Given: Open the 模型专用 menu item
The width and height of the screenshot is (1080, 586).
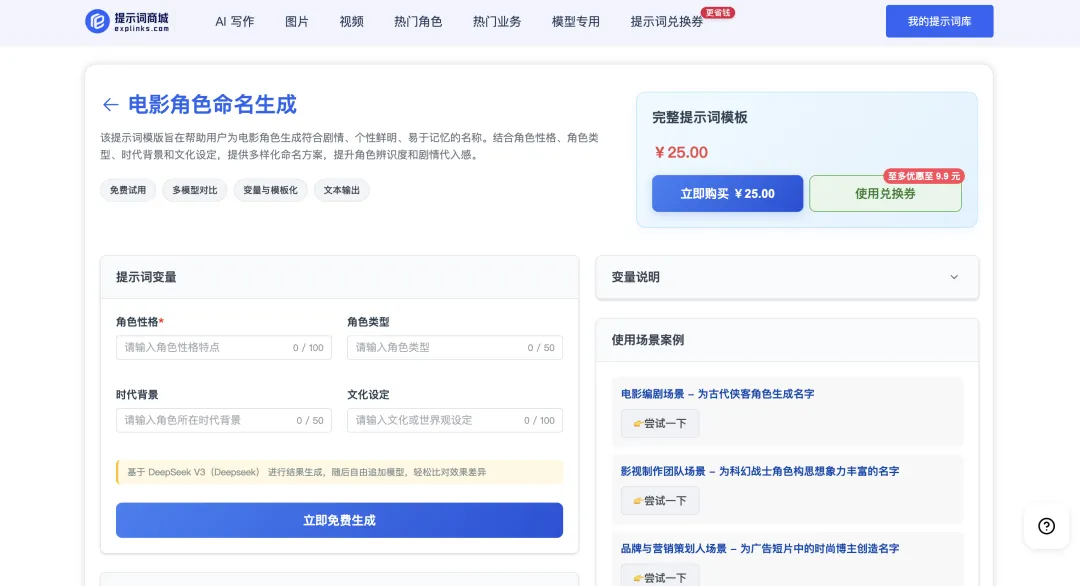Looking at the screenshot, I should click(x=575, y=21).
